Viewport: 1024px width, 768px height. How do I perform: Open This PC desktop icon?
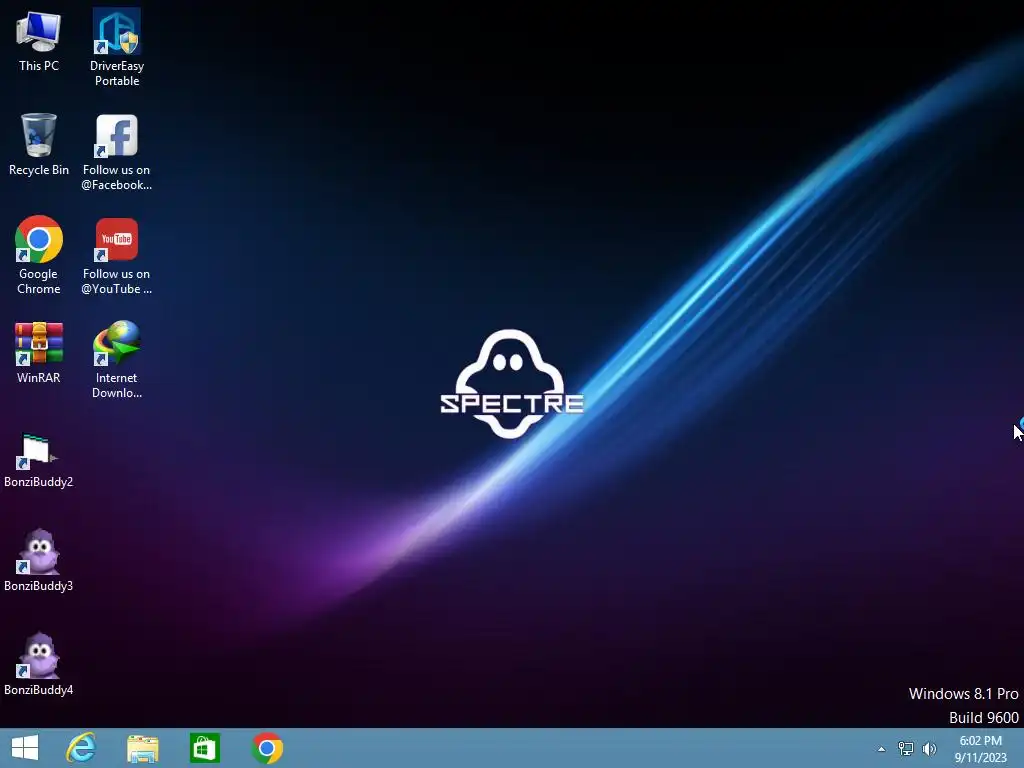click(39, 40)
